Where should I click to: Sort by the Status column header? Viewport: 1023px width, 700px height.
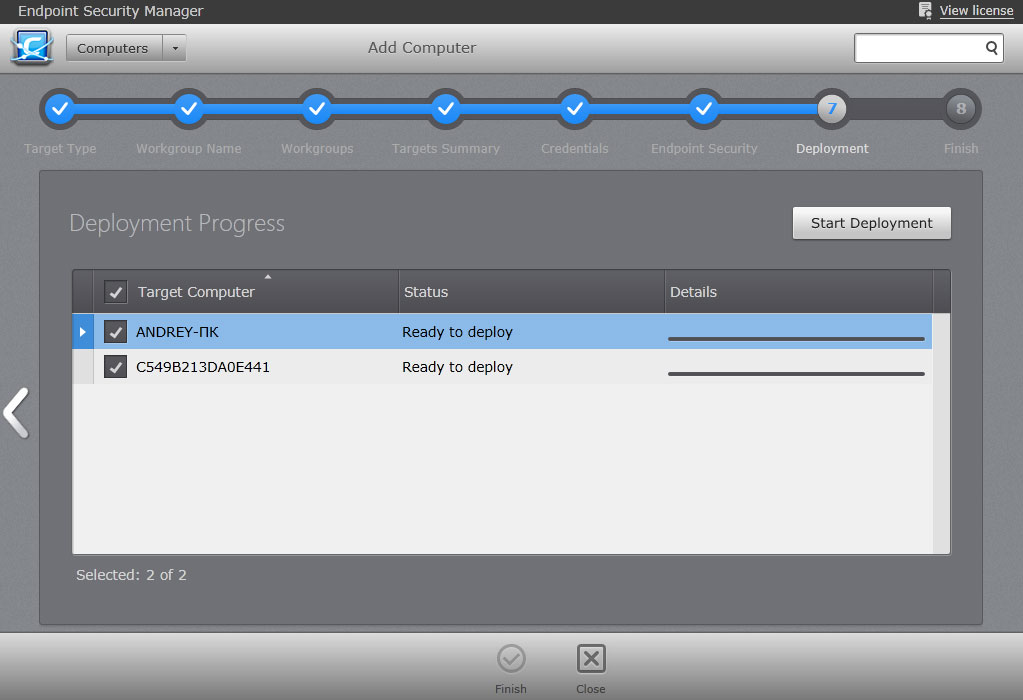click(531, 292)
